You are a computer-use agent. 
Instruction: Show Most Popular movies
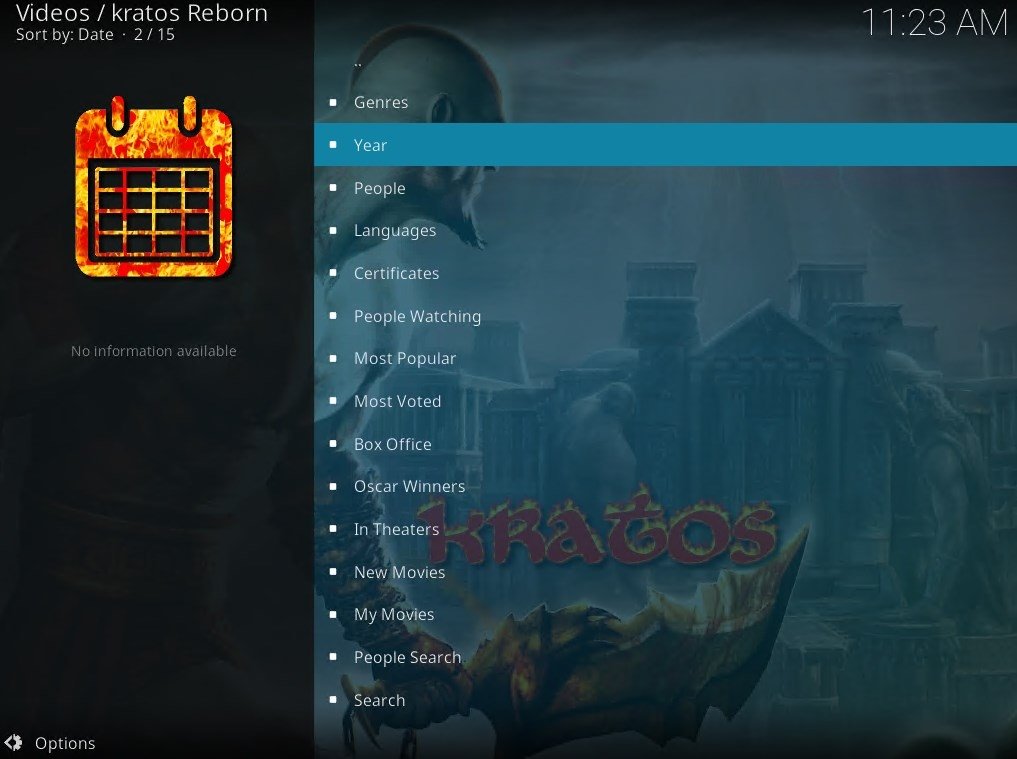pyautogui.click(x=665, y=358)
